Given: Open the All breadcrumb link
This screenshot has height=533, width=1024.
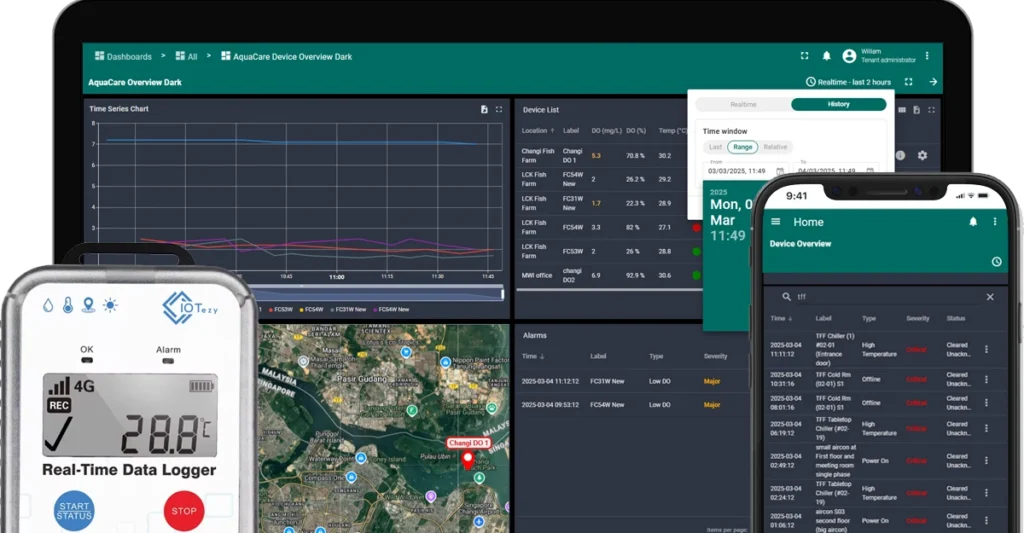Looking at the screenshot, I should pyautogui.click(x=186, y=57).
